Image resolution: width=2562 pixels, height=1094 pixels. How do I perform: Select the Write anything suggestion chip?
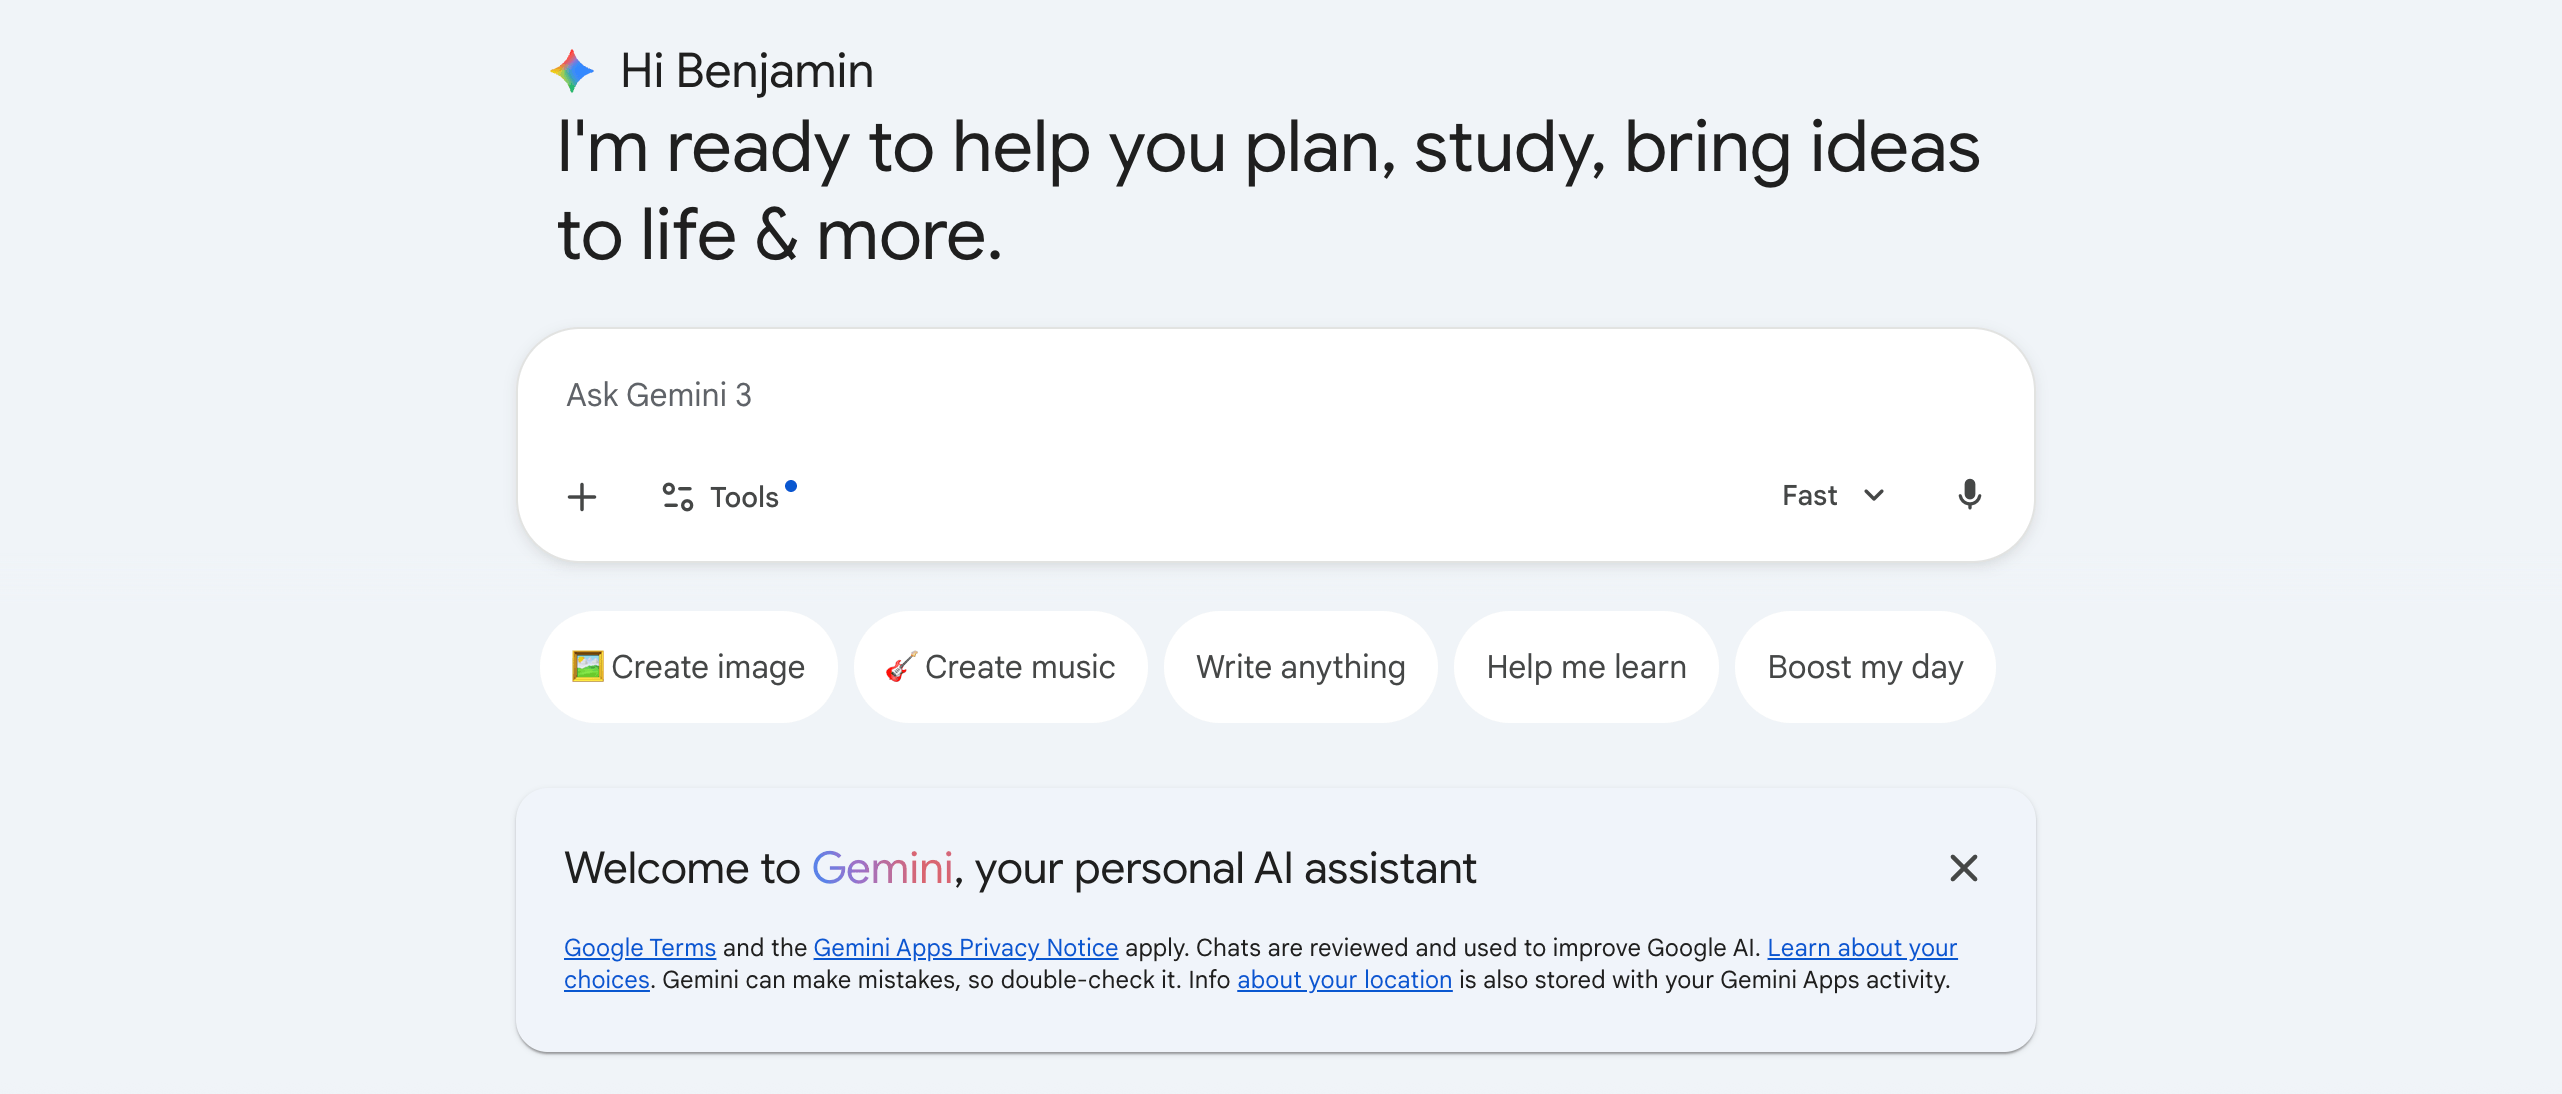1300,667
